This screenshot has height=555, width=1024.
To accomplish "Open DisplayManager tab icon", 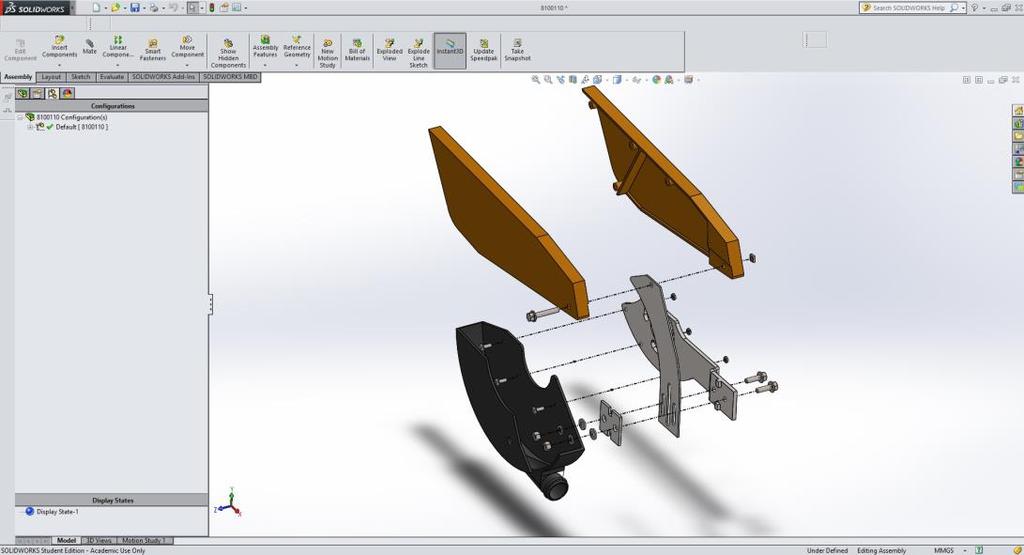I will (x=67, y=93).
